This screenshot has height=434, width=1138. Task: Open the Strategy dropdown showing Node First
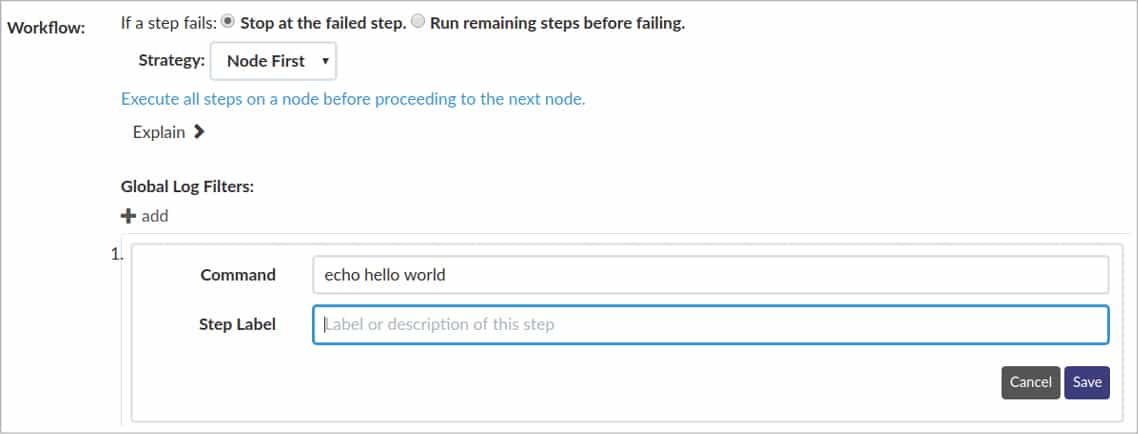(273, 61)
